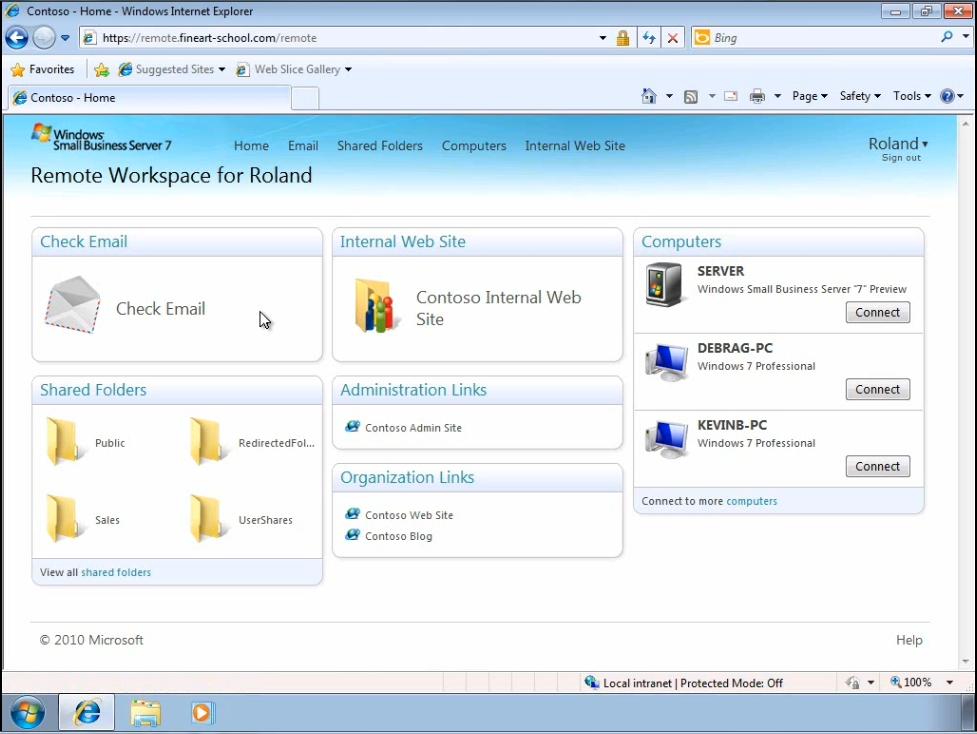Expand the Suggested Sites dropdown

point(222,69)
